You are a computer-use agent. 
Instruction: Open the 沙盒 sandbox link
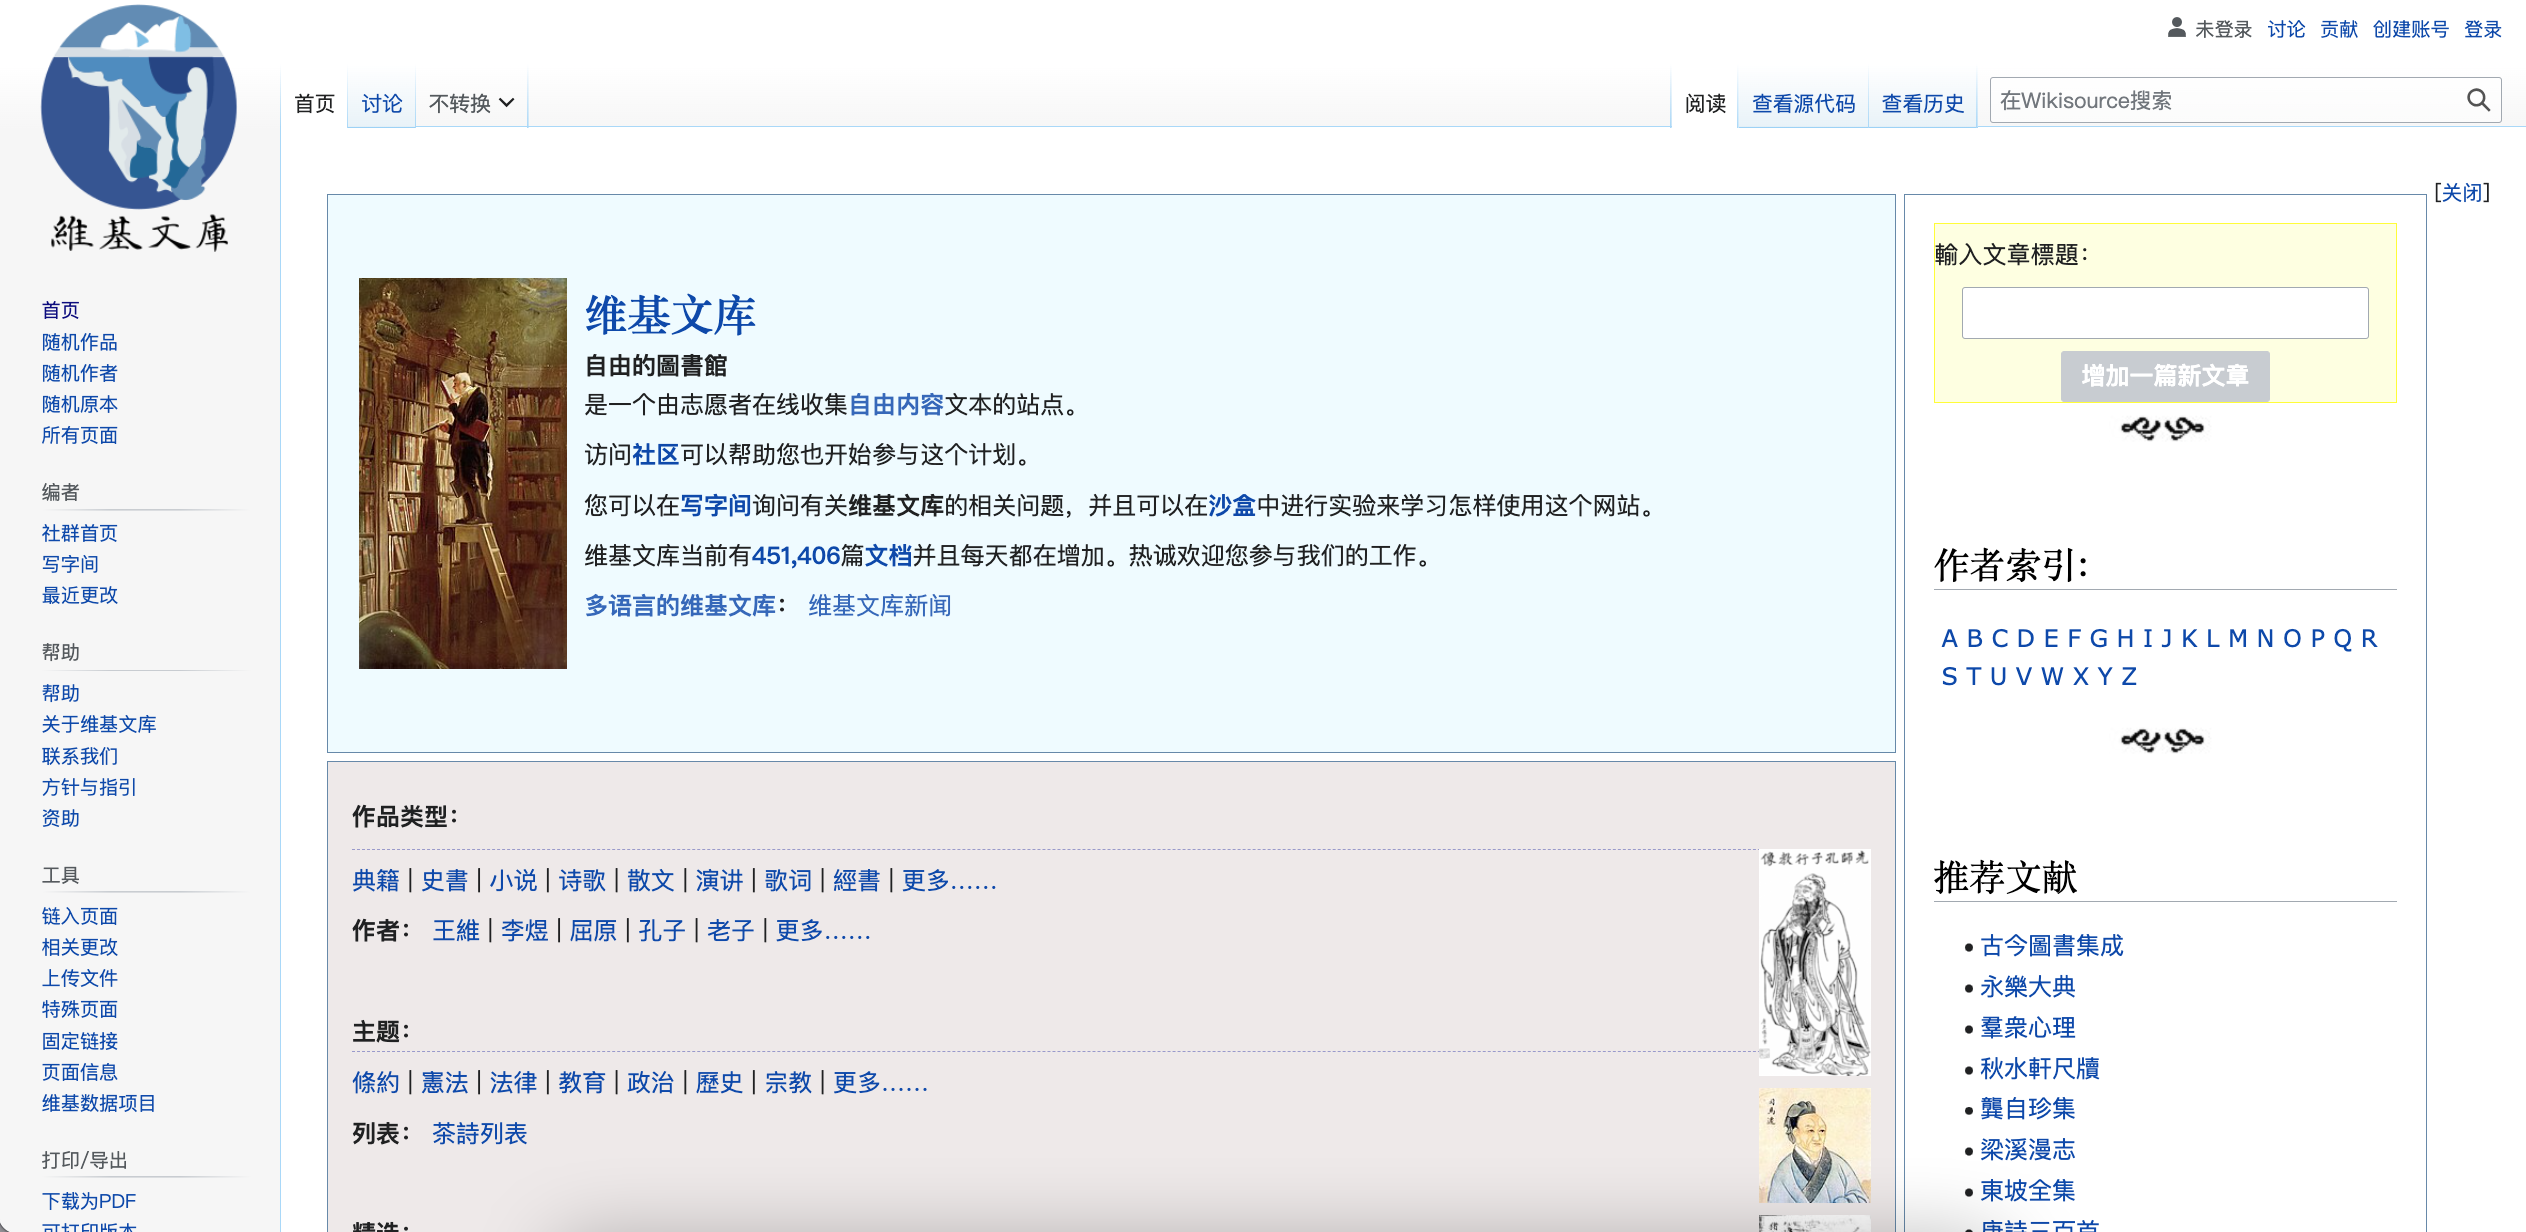1232,505
